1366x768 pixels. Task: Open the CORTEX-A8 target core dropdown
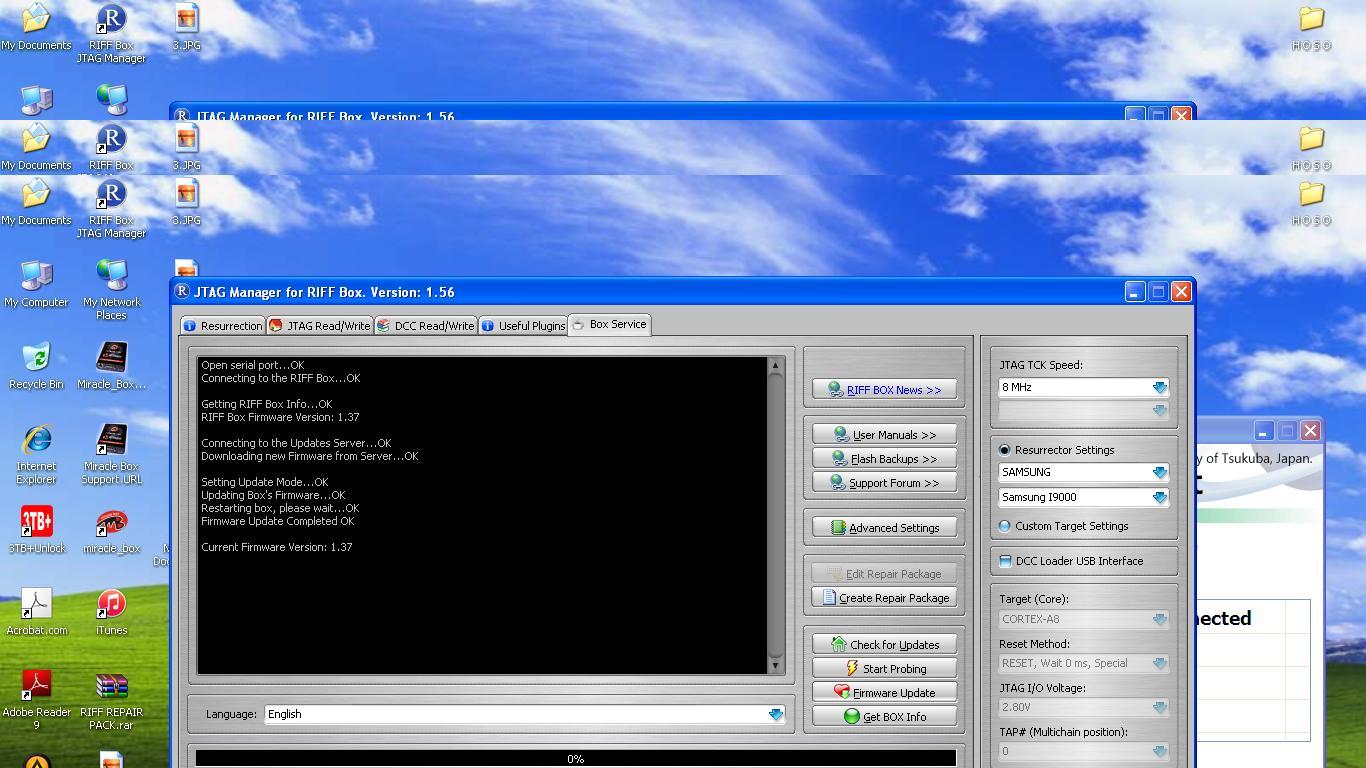coord(1084,619)
